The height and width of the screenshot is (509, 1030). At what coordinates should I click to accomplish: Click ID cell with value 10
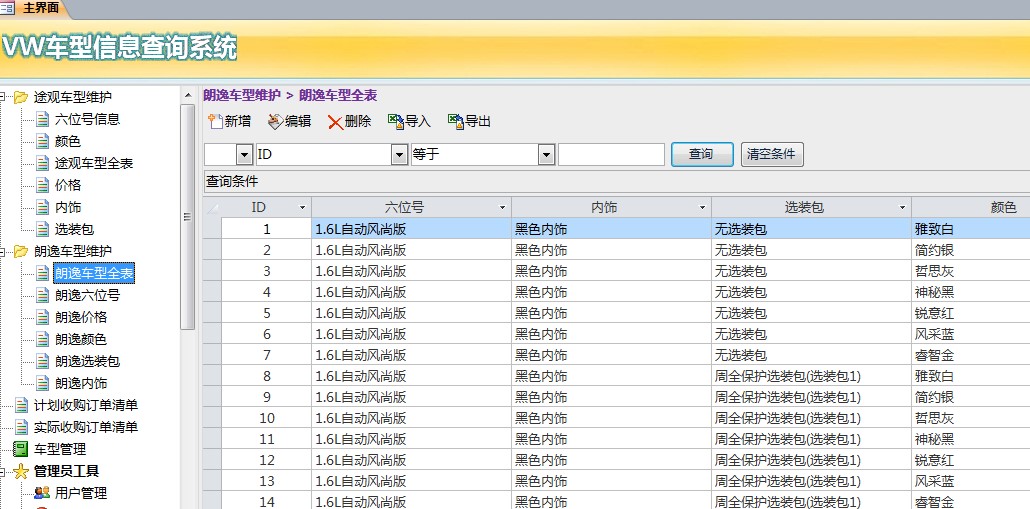[267, 418]
